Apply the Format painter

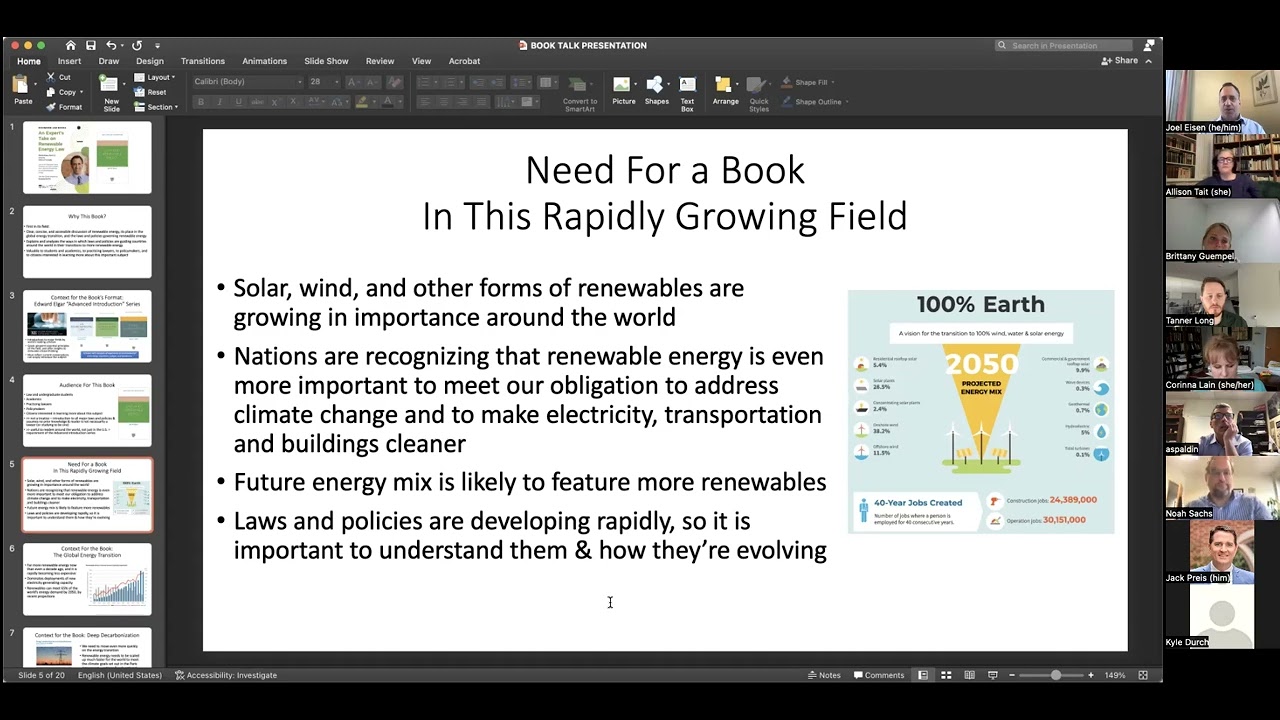pos(64,107)
